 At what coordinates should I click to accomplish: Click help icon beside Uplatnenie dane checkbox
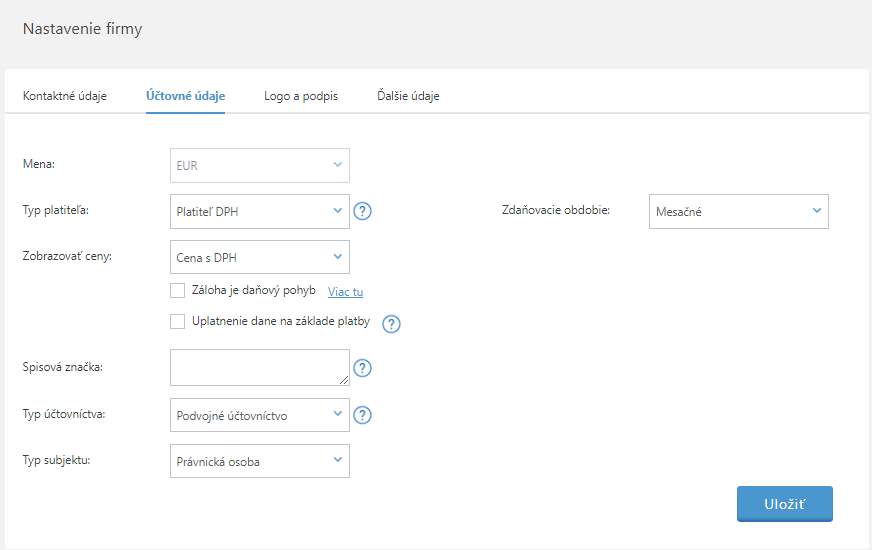392,323
